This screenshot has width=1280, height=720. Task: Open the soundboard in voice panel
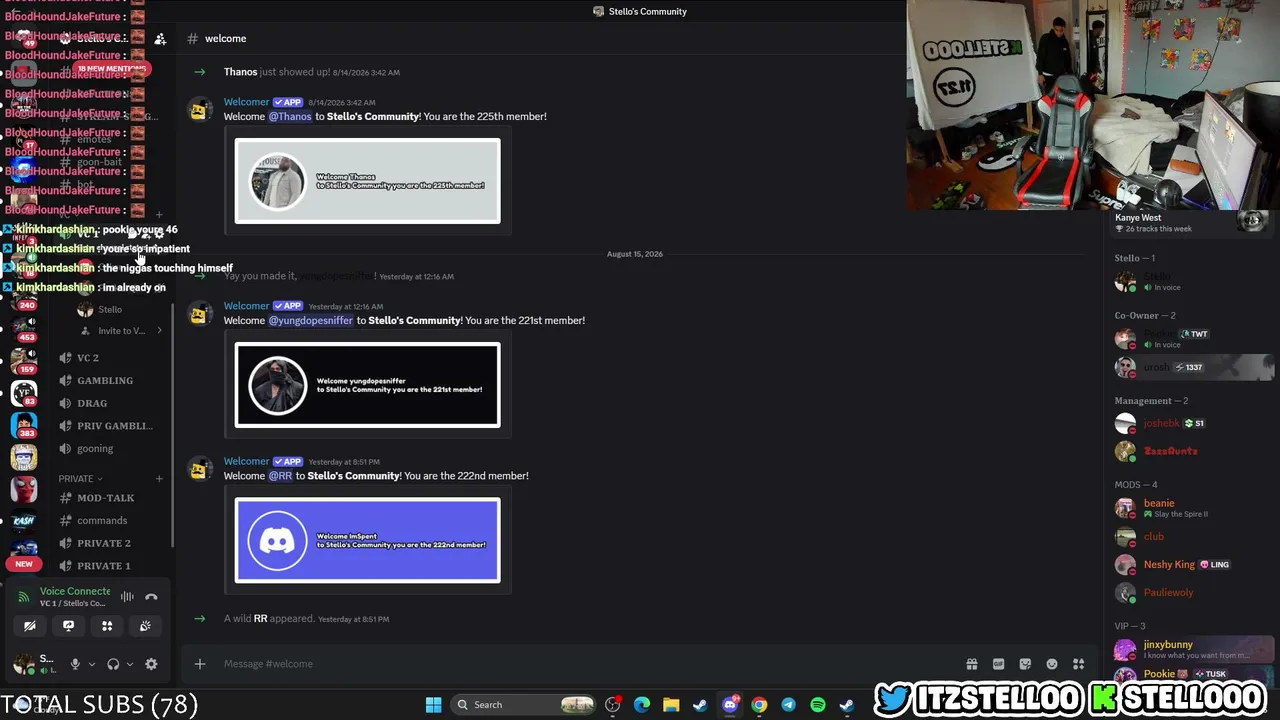click(145, 626)
